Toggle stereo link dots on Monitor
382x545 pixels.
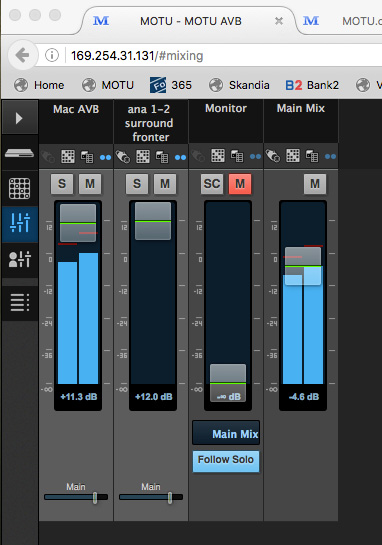pyautogui.click(x=255, y=157)
